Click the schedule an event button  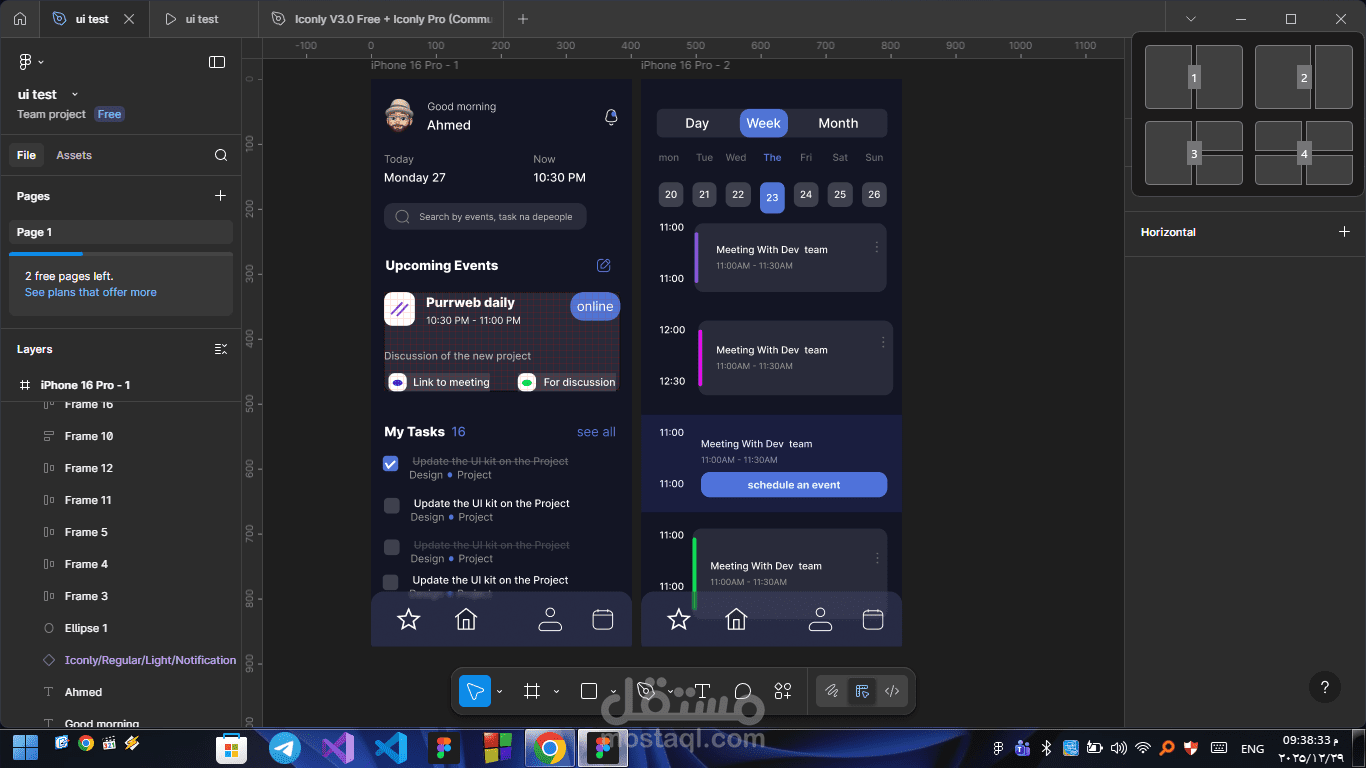(794, 485)
